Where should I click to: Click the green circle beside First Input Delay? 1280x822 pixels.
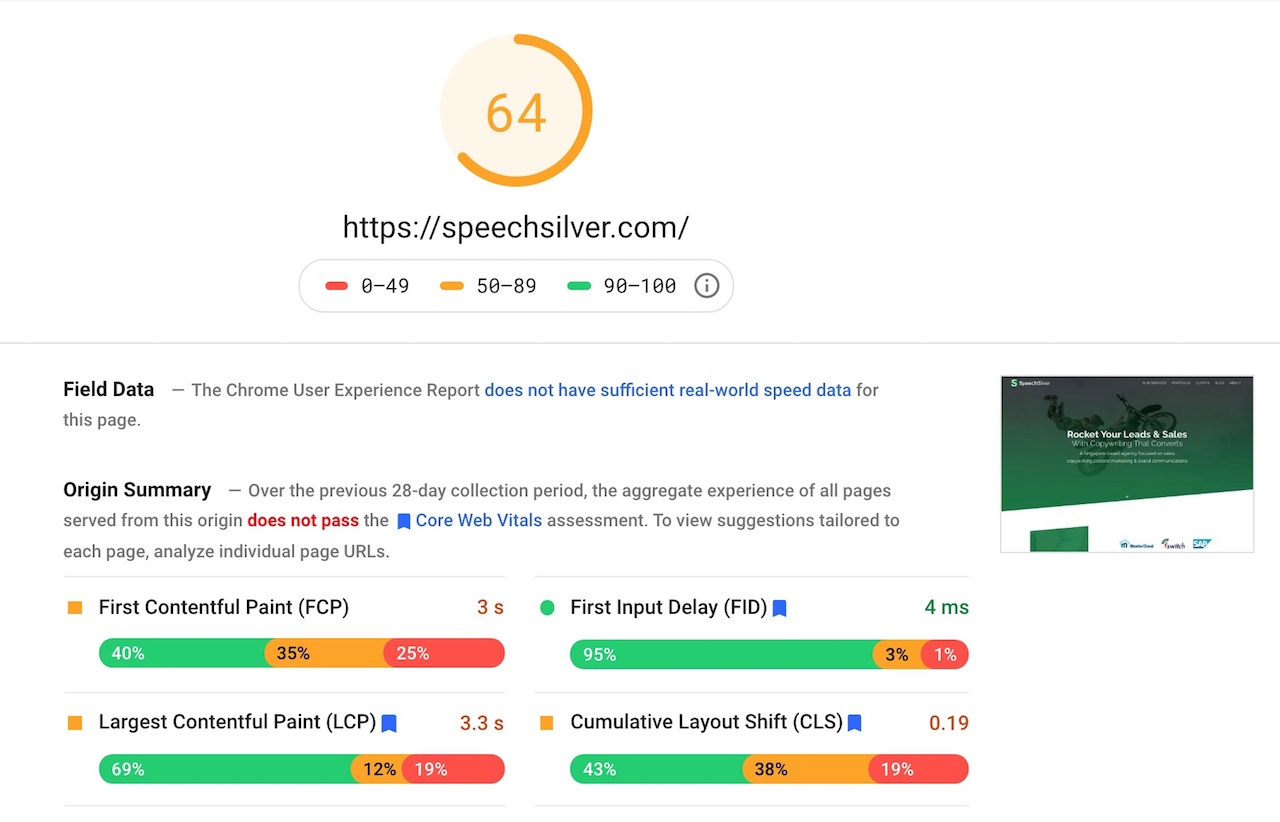click(547, 607)
